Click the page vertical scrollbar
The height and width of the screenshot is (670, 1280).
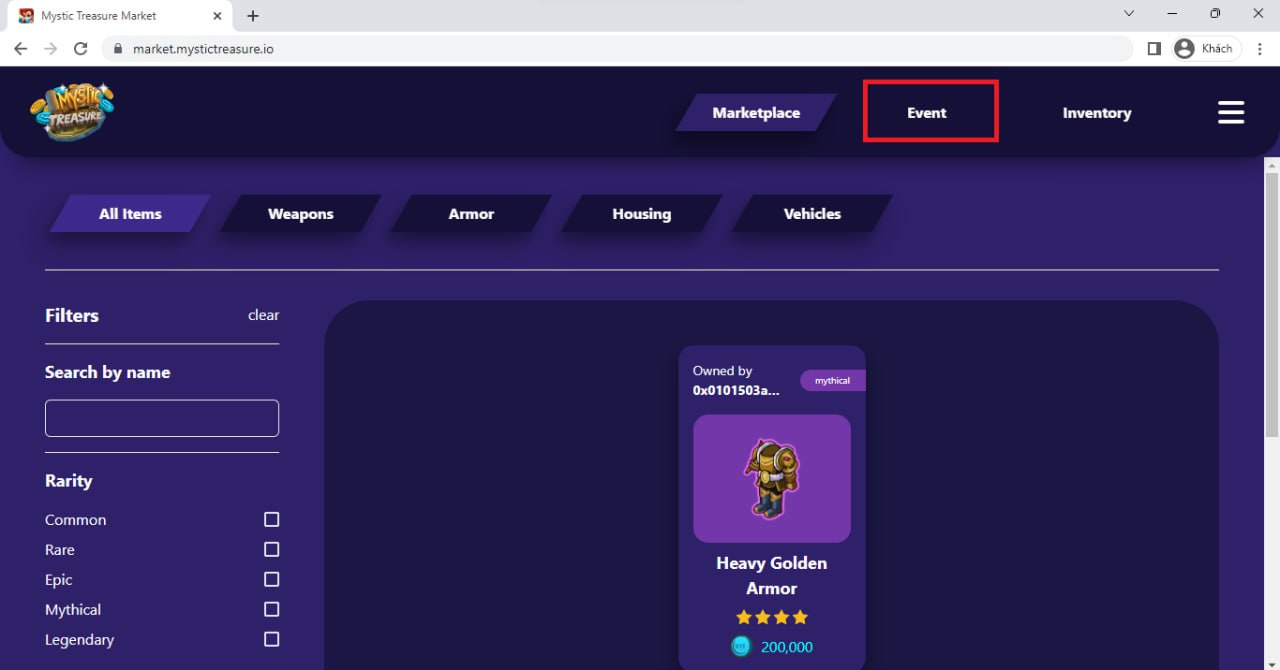point(1272,305)
